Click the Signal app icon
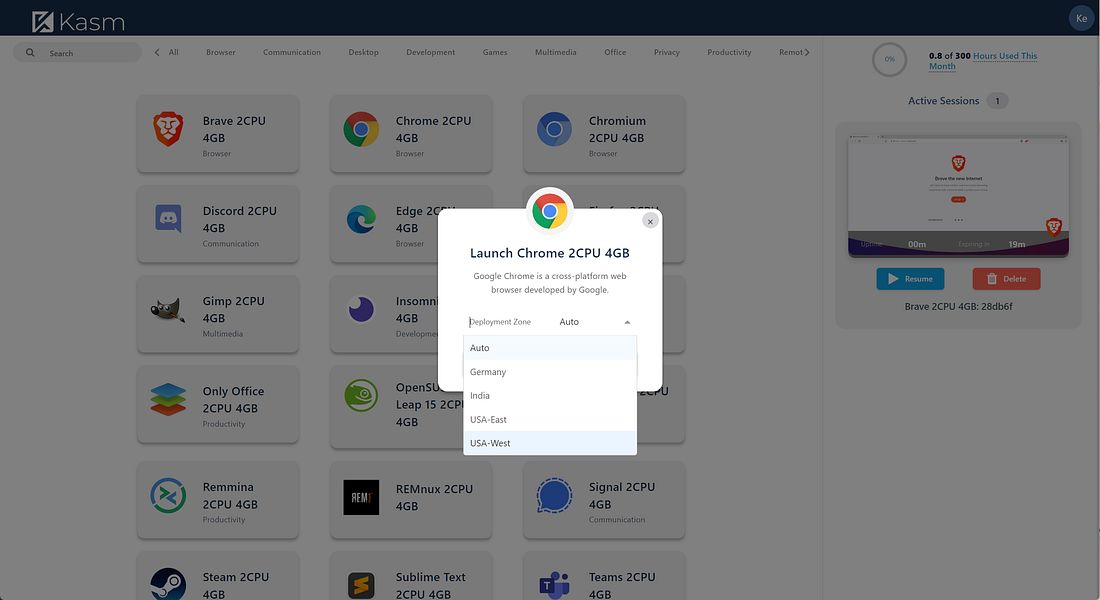Image resolution: width=1100 pixels, height=600 pixels. point(553,493)
